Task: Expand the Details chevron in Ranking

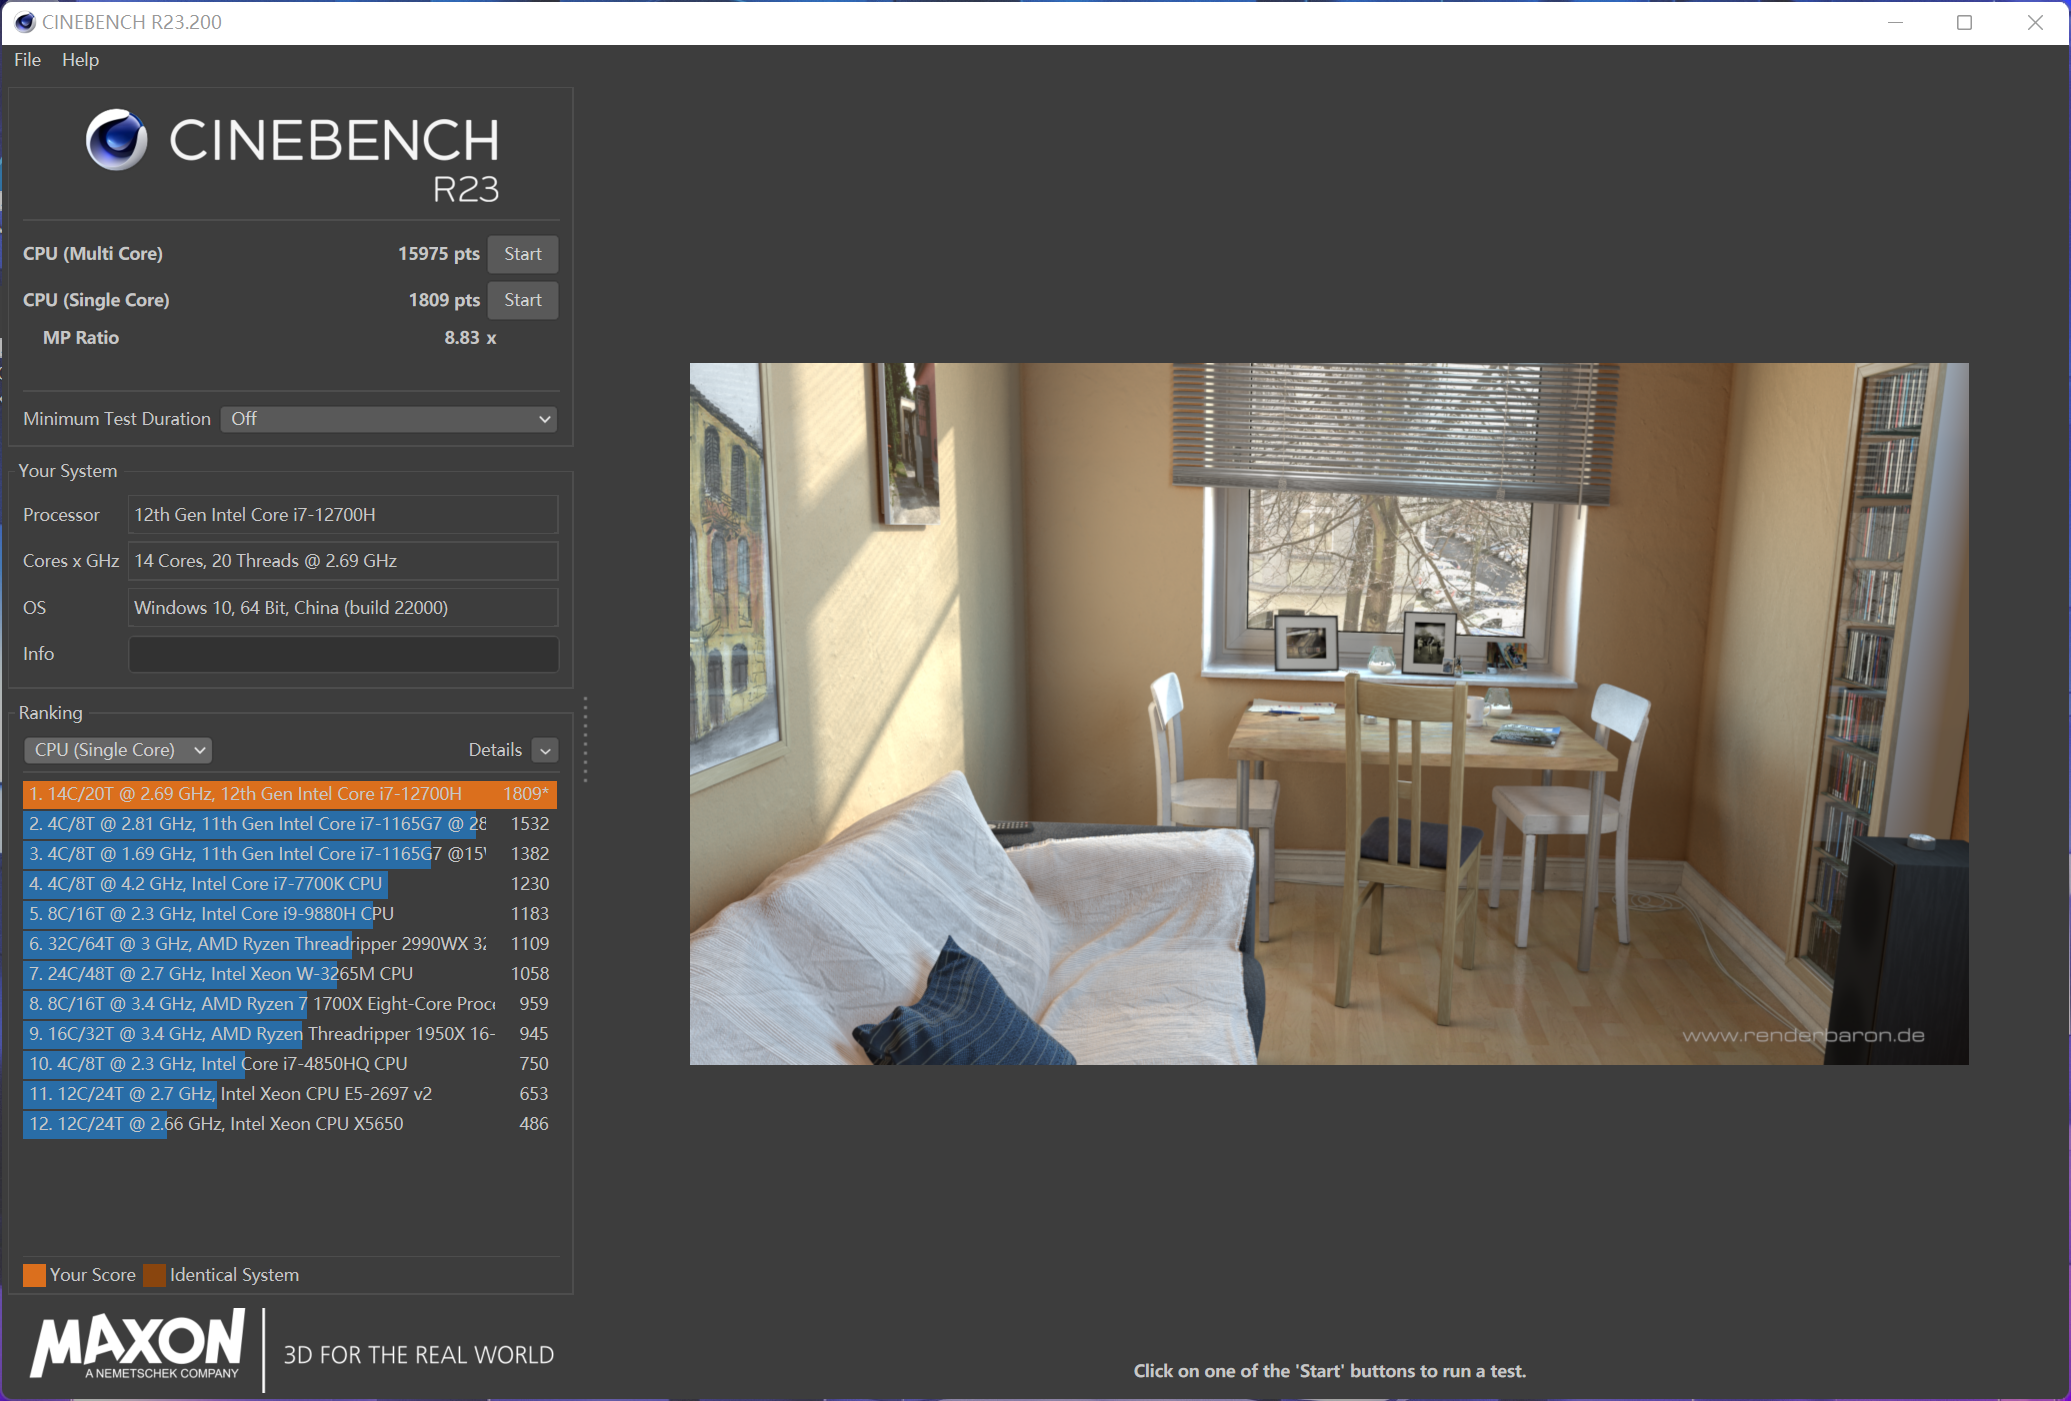Action: tap(545, 750)
